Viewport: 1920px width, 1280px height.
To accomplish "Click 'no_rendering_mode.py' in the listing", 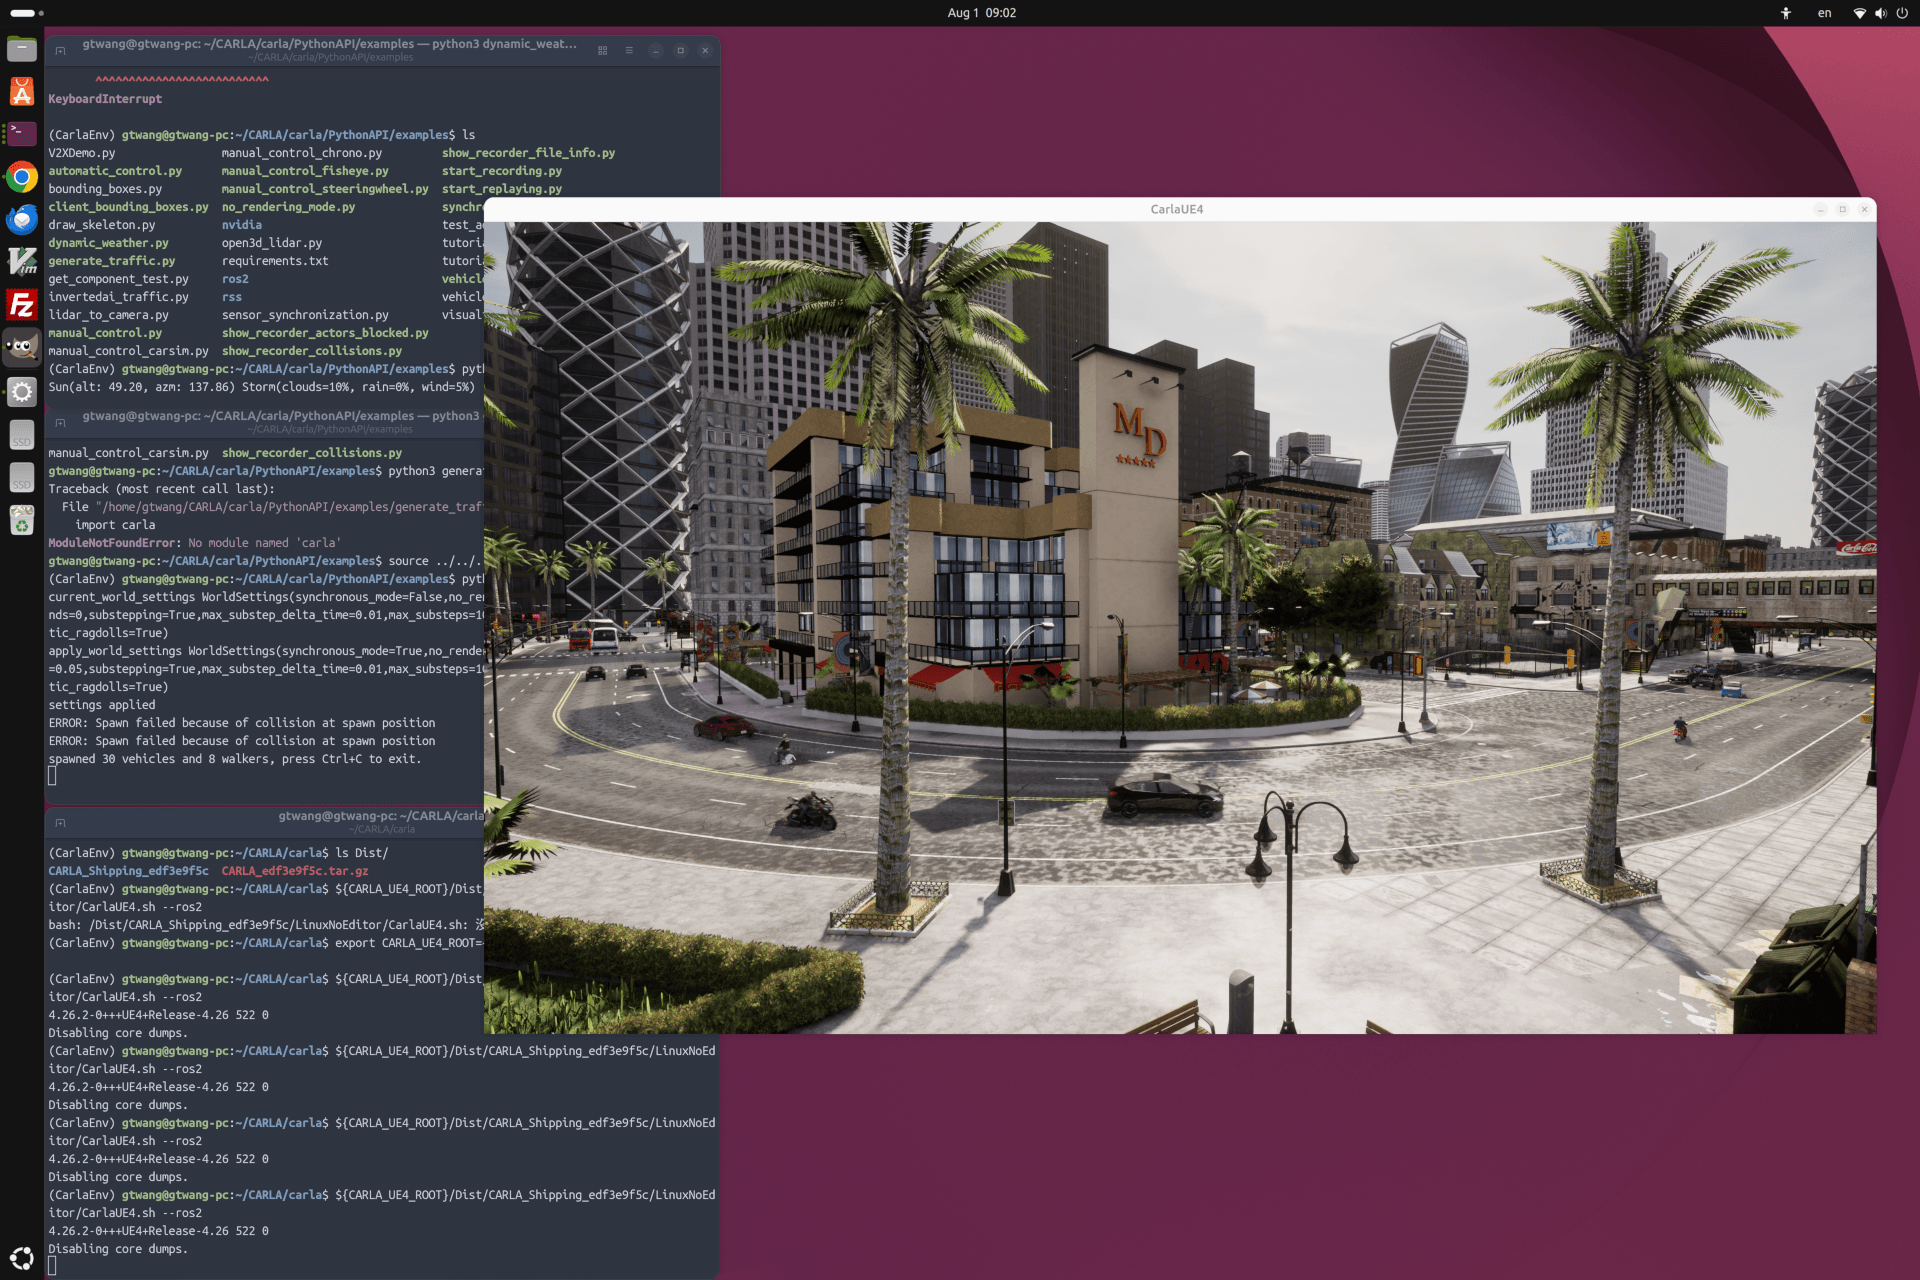I will 288,207.
